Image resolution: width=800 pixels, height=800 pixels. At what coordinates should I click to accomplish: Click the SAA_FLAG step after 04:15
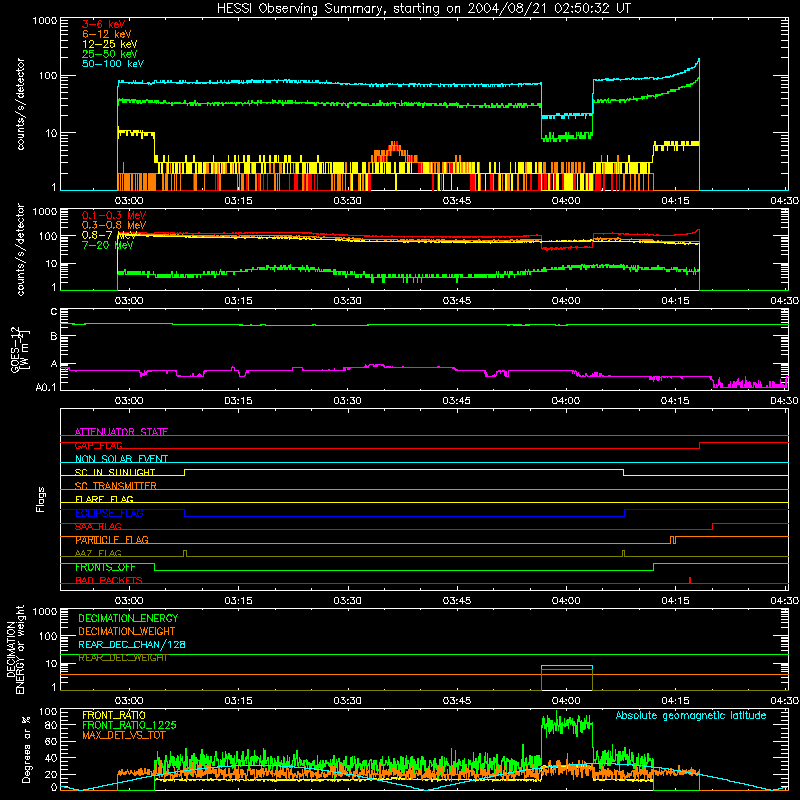coord(712,527)
